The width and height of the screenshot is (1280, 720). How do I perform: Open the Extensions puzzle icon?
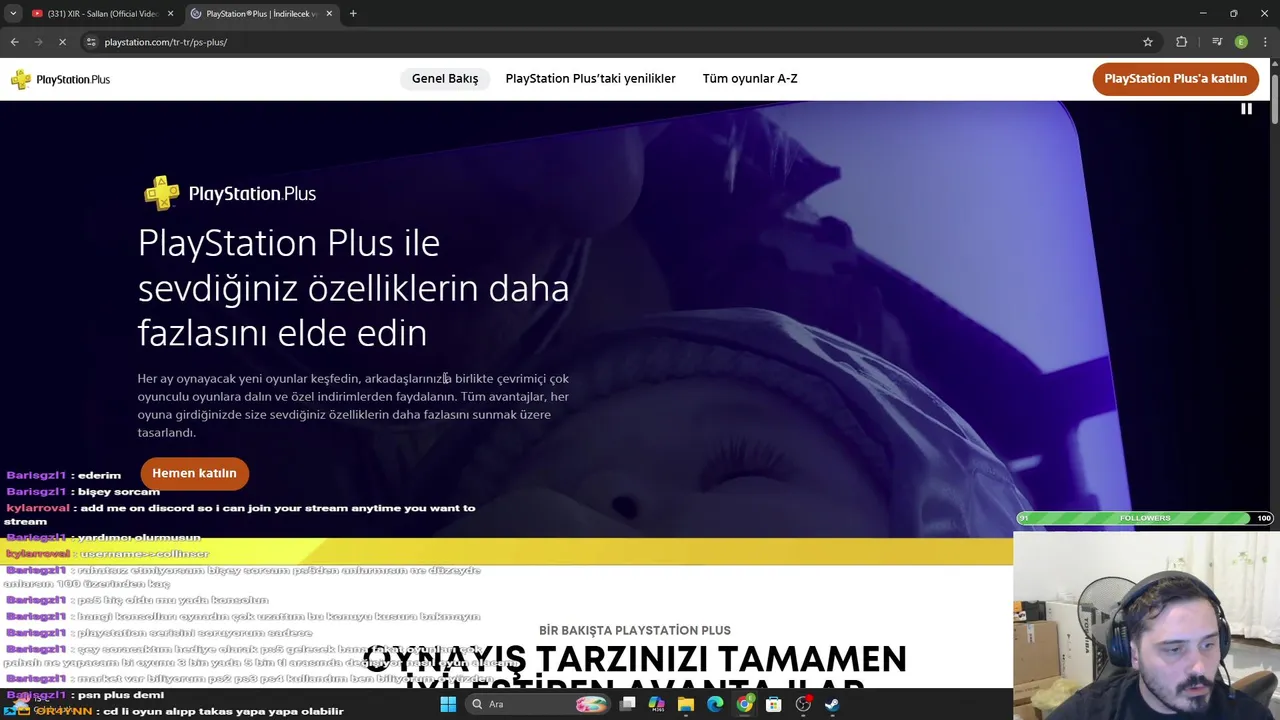pyautogui.click(x=1182, y=42)
